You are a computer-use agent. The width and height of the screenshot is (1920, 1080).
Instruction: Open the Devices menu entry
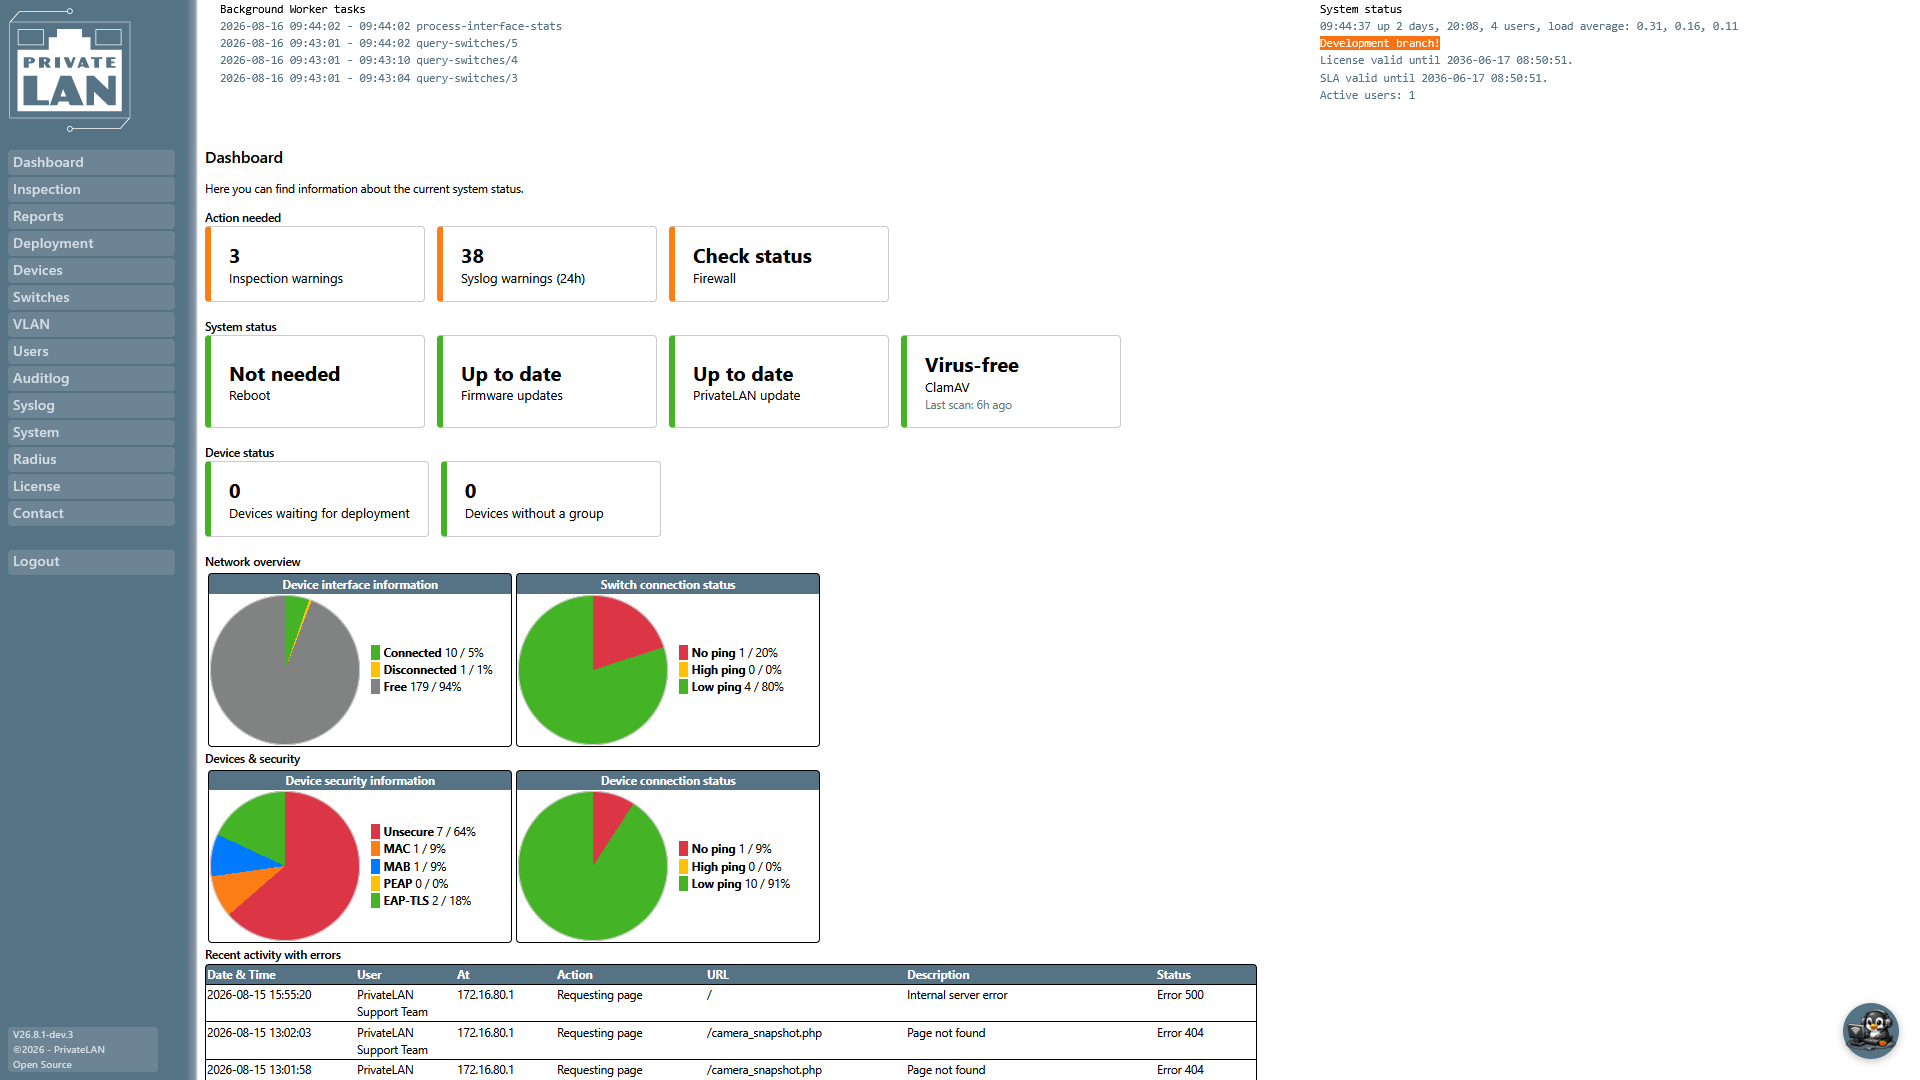[91, 271]
